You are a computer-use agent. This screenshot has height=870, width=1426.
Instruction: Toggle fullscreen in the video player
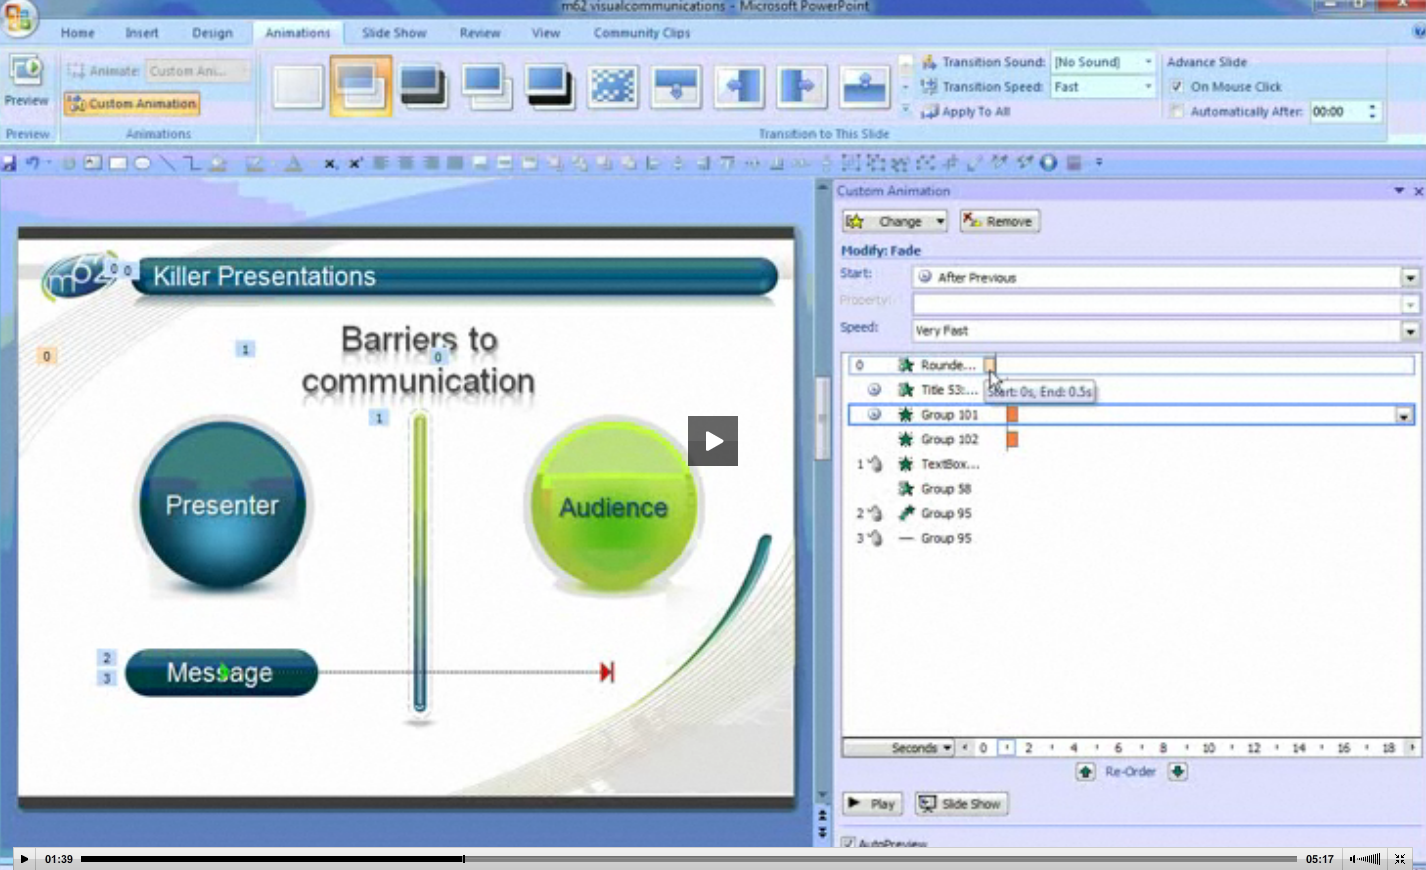pyautogui.click(x=1400, y=859)
